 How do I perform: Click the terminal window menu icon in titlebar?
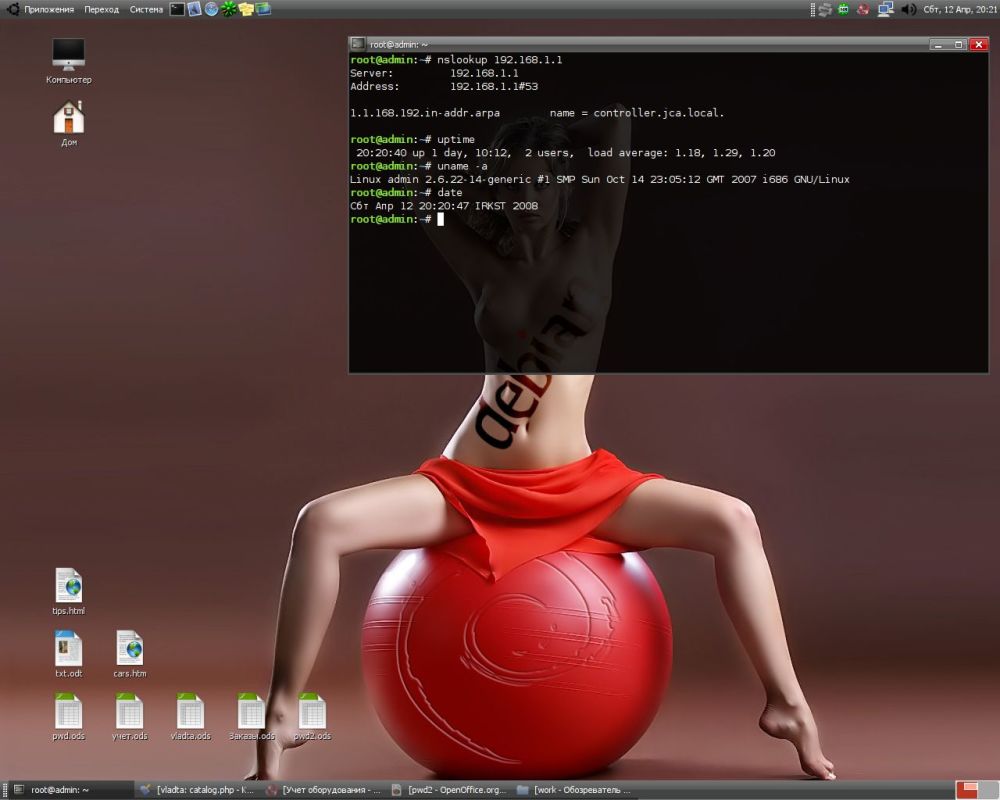[x=358, y=44]
